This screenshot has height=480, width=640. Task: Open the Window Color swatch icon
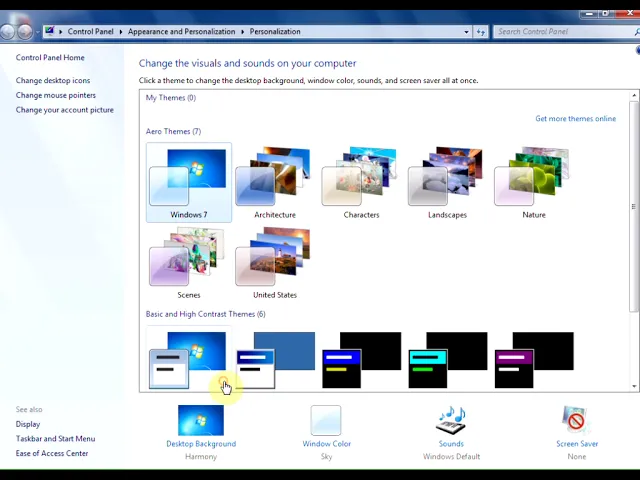[x=326, y=420]
